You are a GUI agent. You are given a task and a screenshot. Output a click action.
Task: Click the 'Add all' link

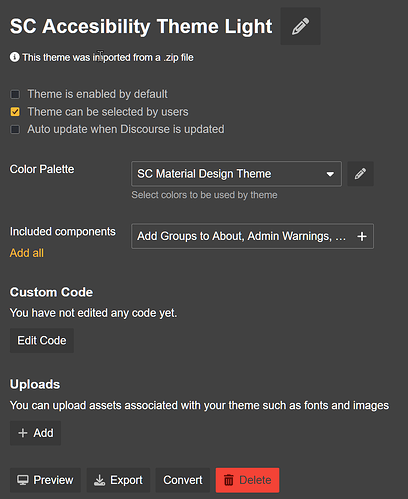tap(27, 253)
